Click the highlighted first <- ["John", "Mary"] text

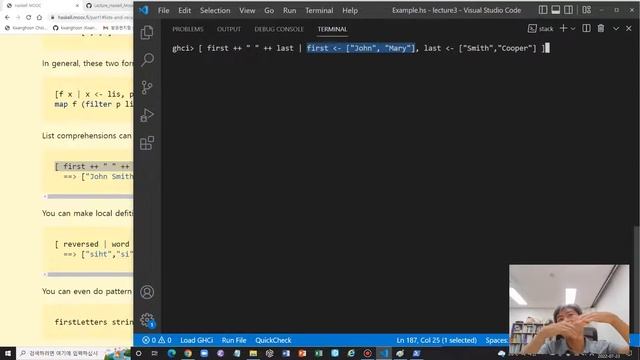[x=361, y=48]
